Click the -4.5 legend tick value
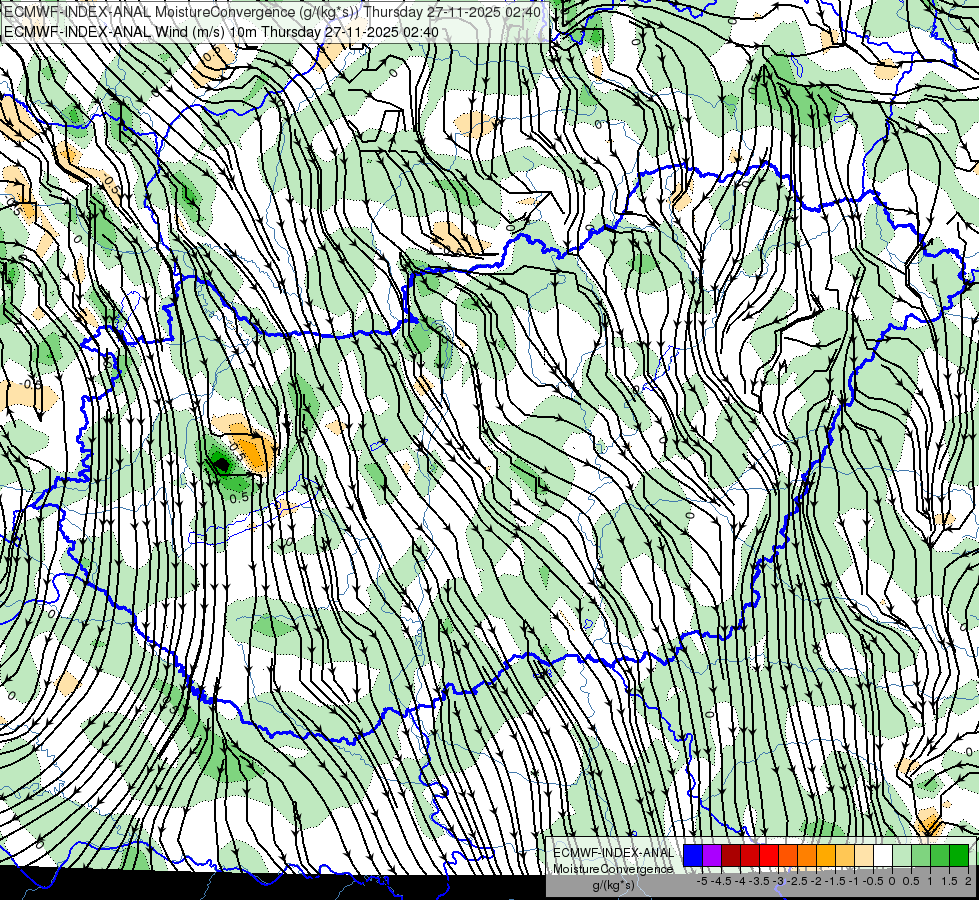Viewport: 979px width, 900px height. click(721, 881)
